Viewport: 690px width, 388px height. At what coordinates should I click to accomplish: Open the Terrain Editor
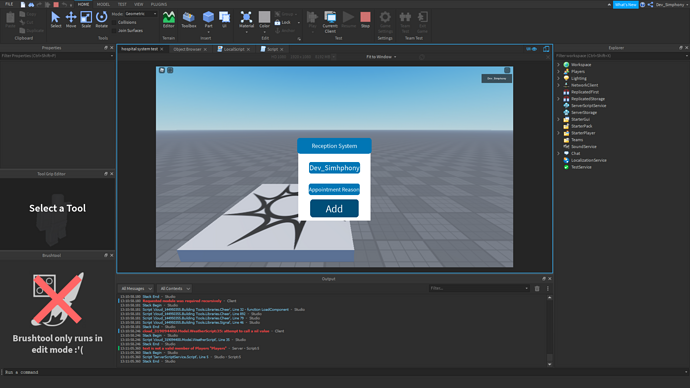(x=169, y=19)
